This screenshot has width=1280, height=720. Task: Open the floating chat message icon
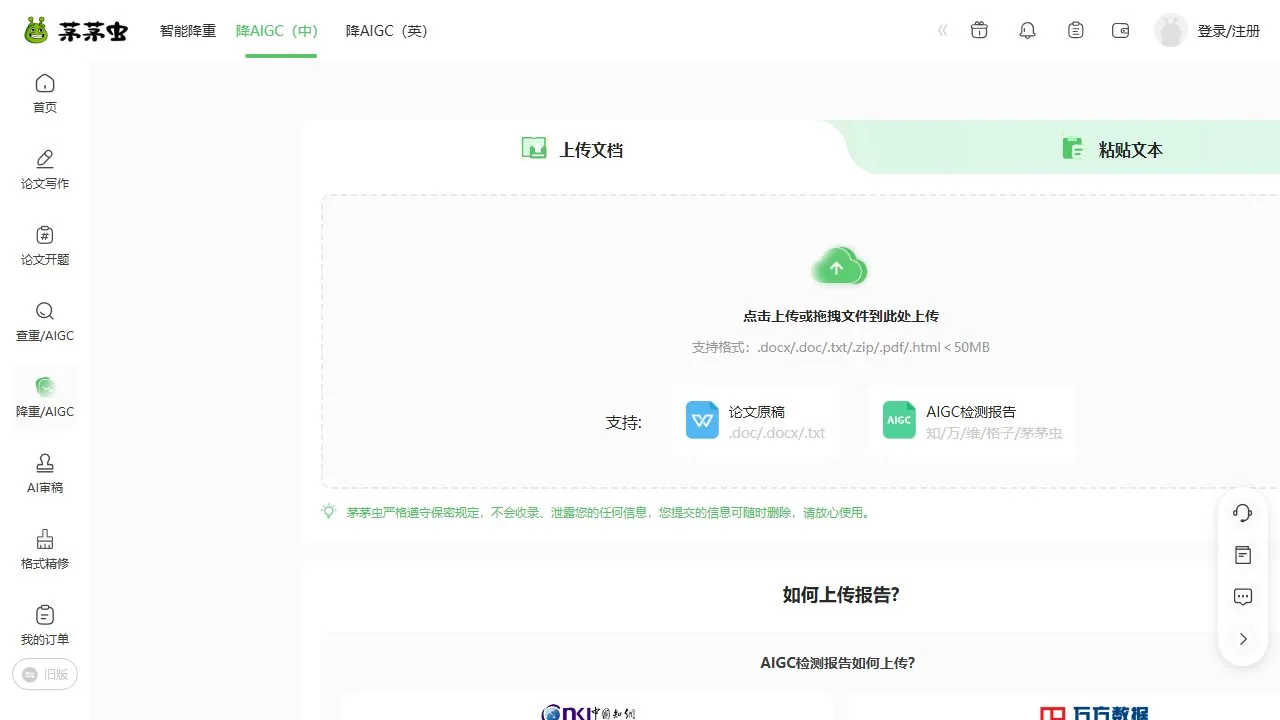point(1243,597)
